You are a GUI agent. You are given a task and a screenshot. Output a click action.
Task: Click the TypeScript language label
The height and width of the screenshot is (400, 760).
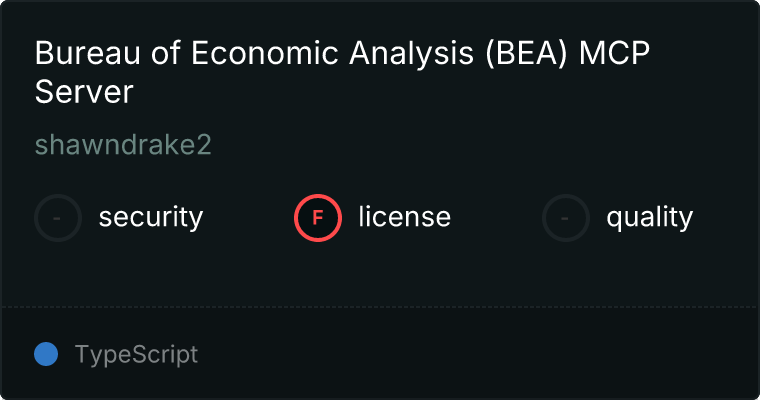point(136,354)
